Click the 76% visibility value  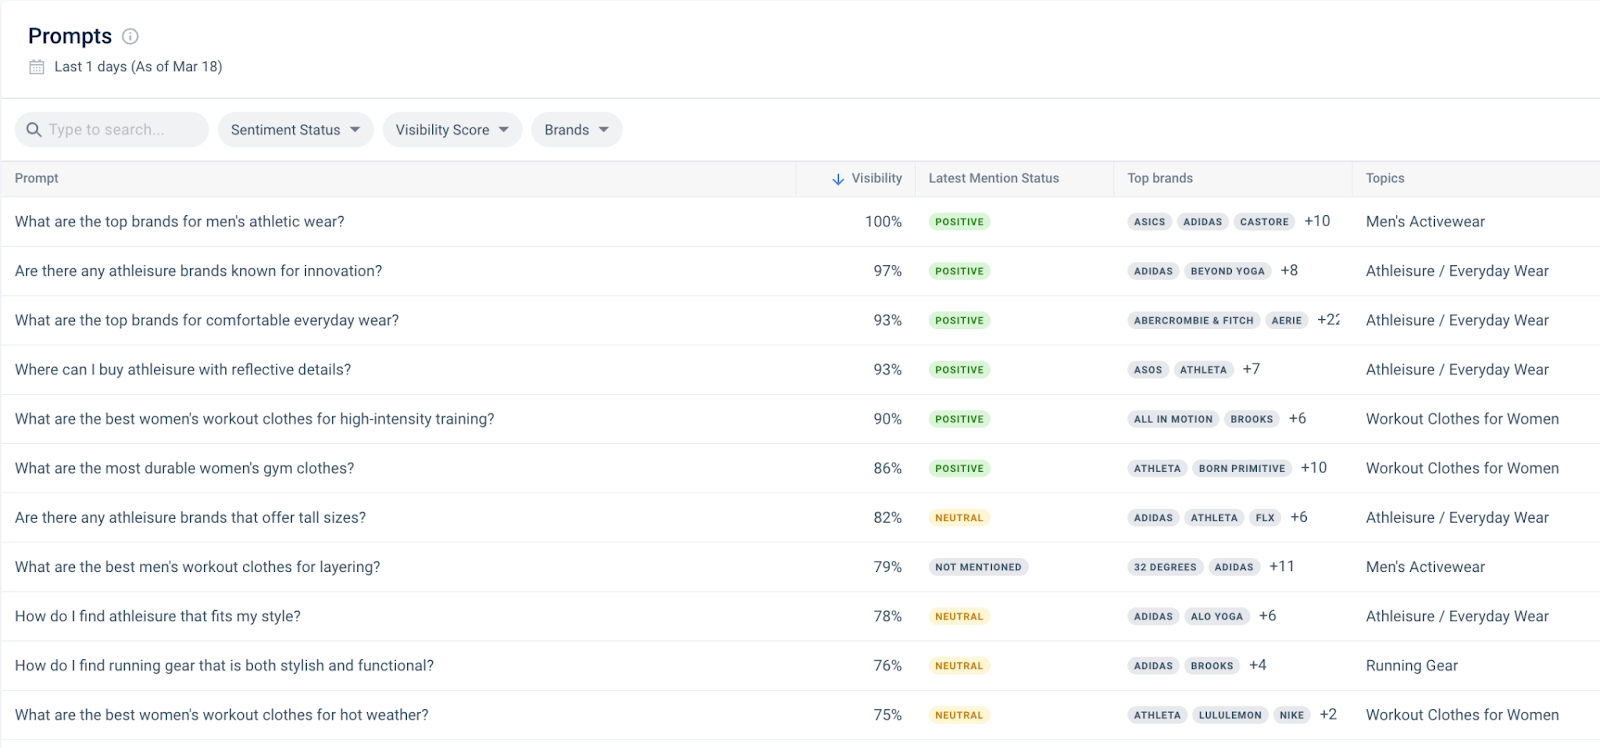pyautogui.click(x=887, y=666)
